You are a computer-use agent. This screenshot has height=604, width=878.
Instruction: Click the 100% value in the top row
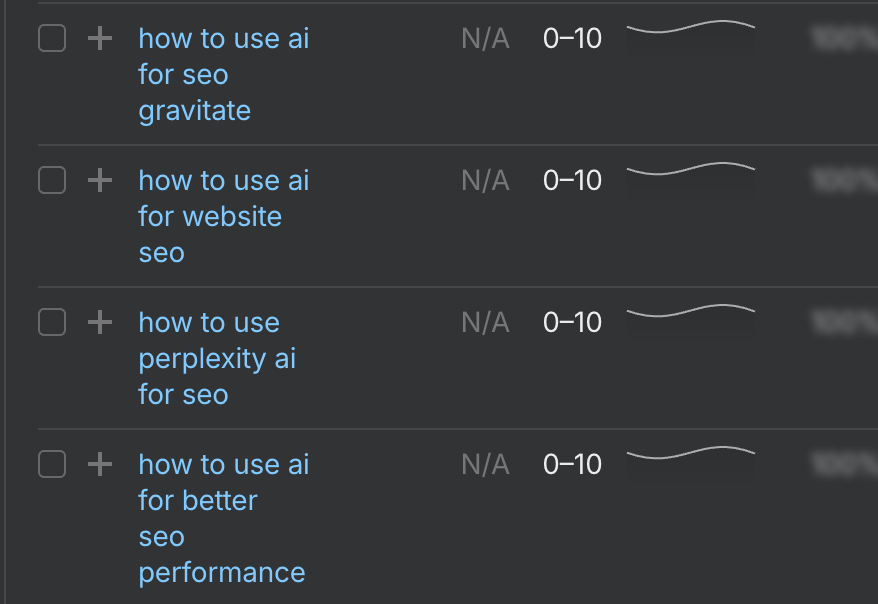coord(848,38)
